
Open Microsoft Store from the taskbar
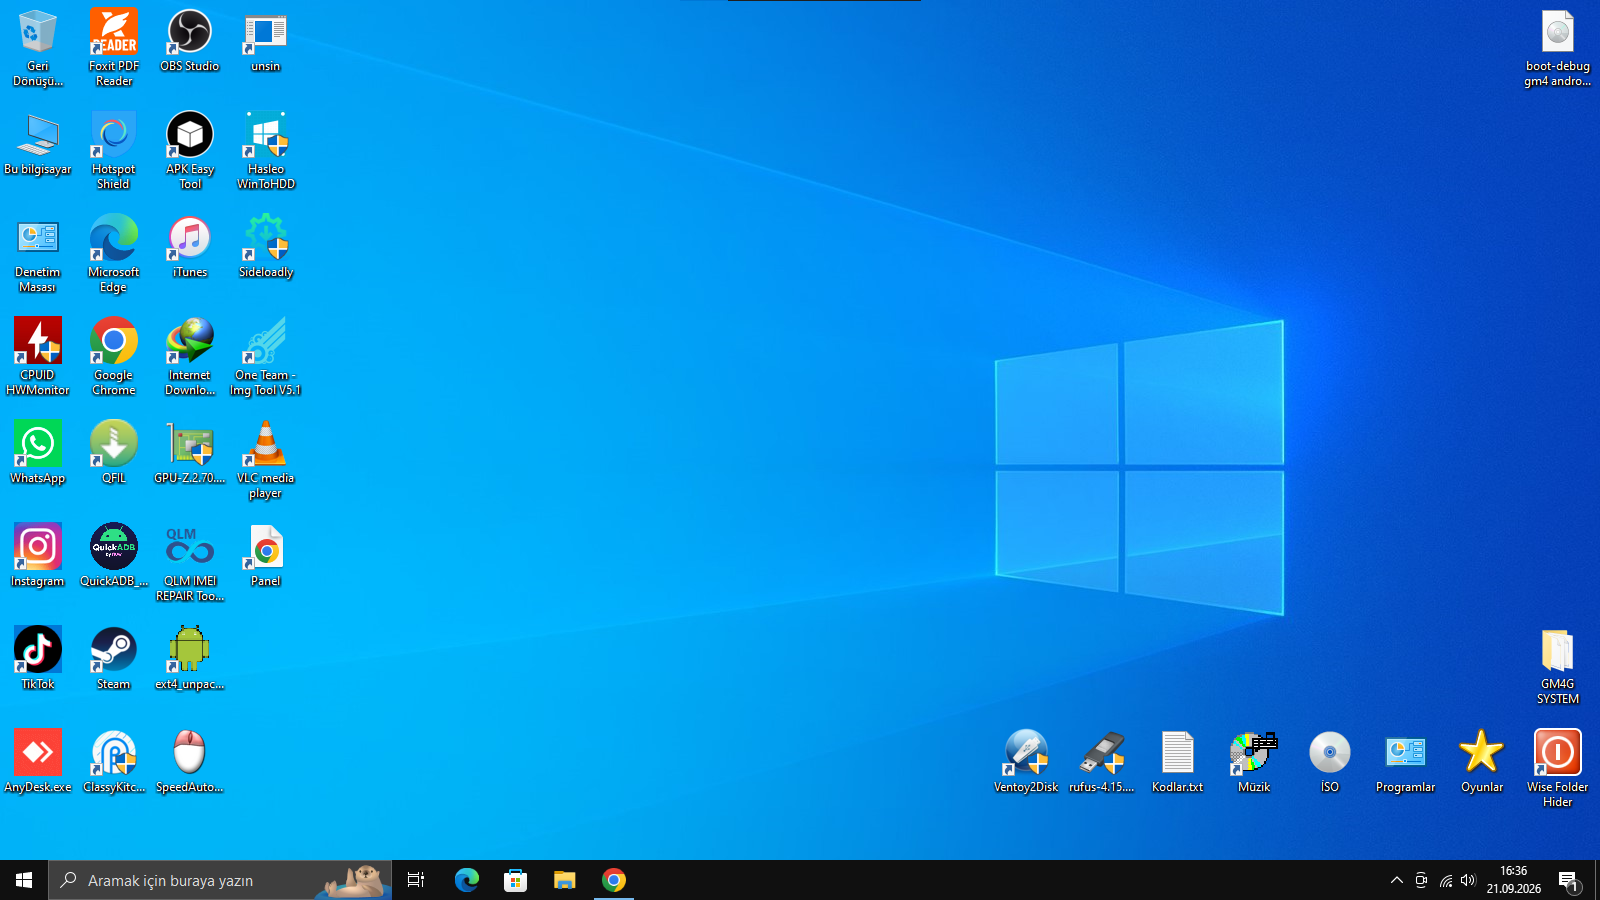click(x=516, y=880)
